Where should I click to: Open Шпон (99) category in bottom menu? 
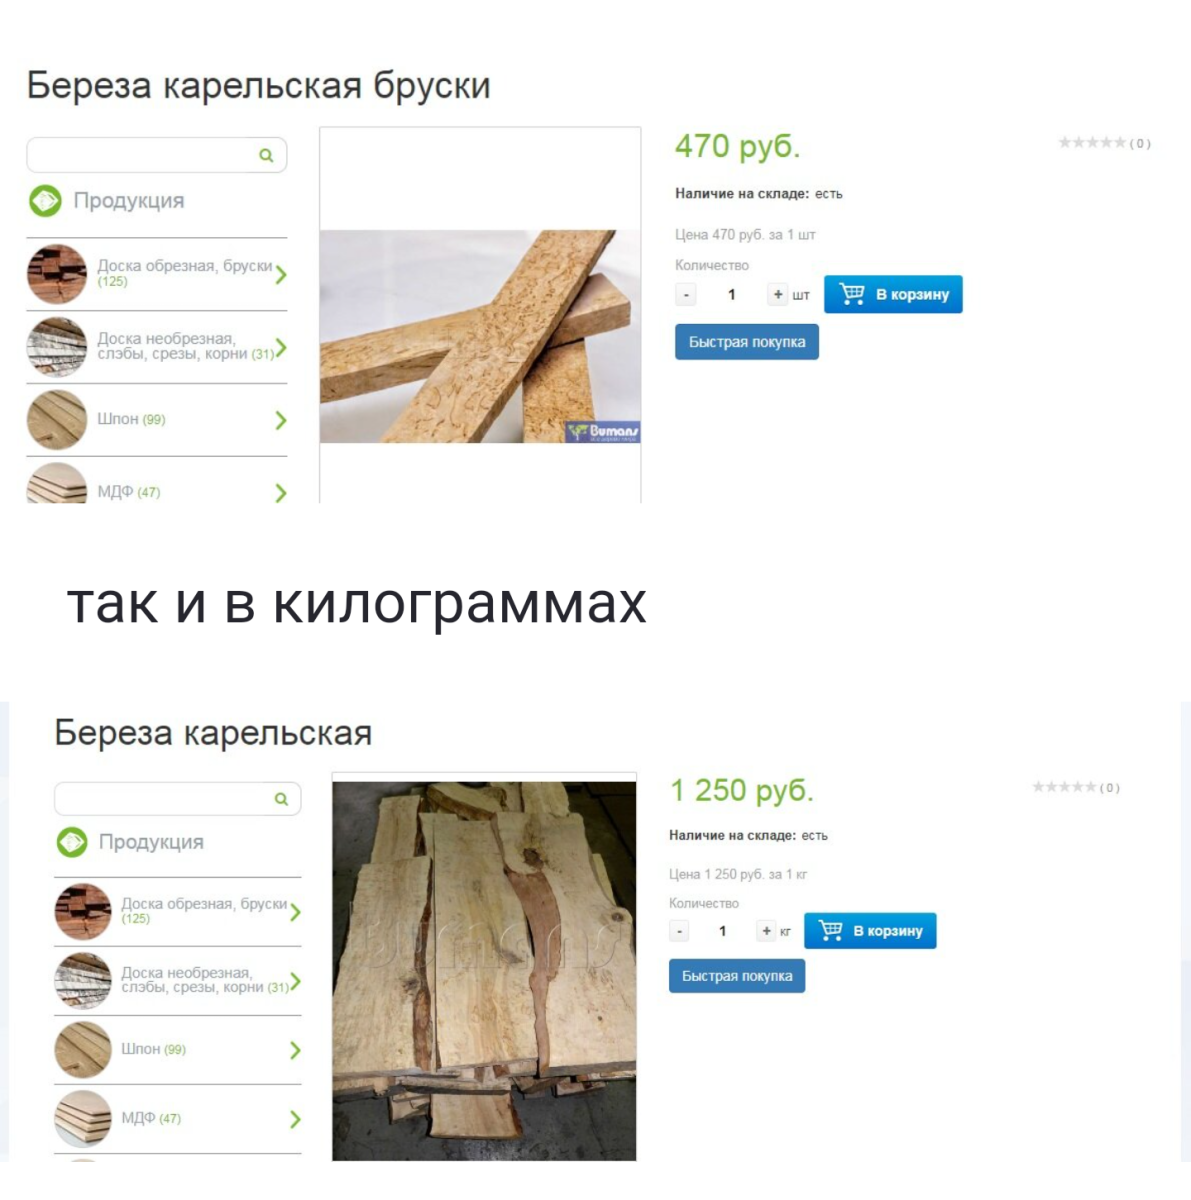178,1049
